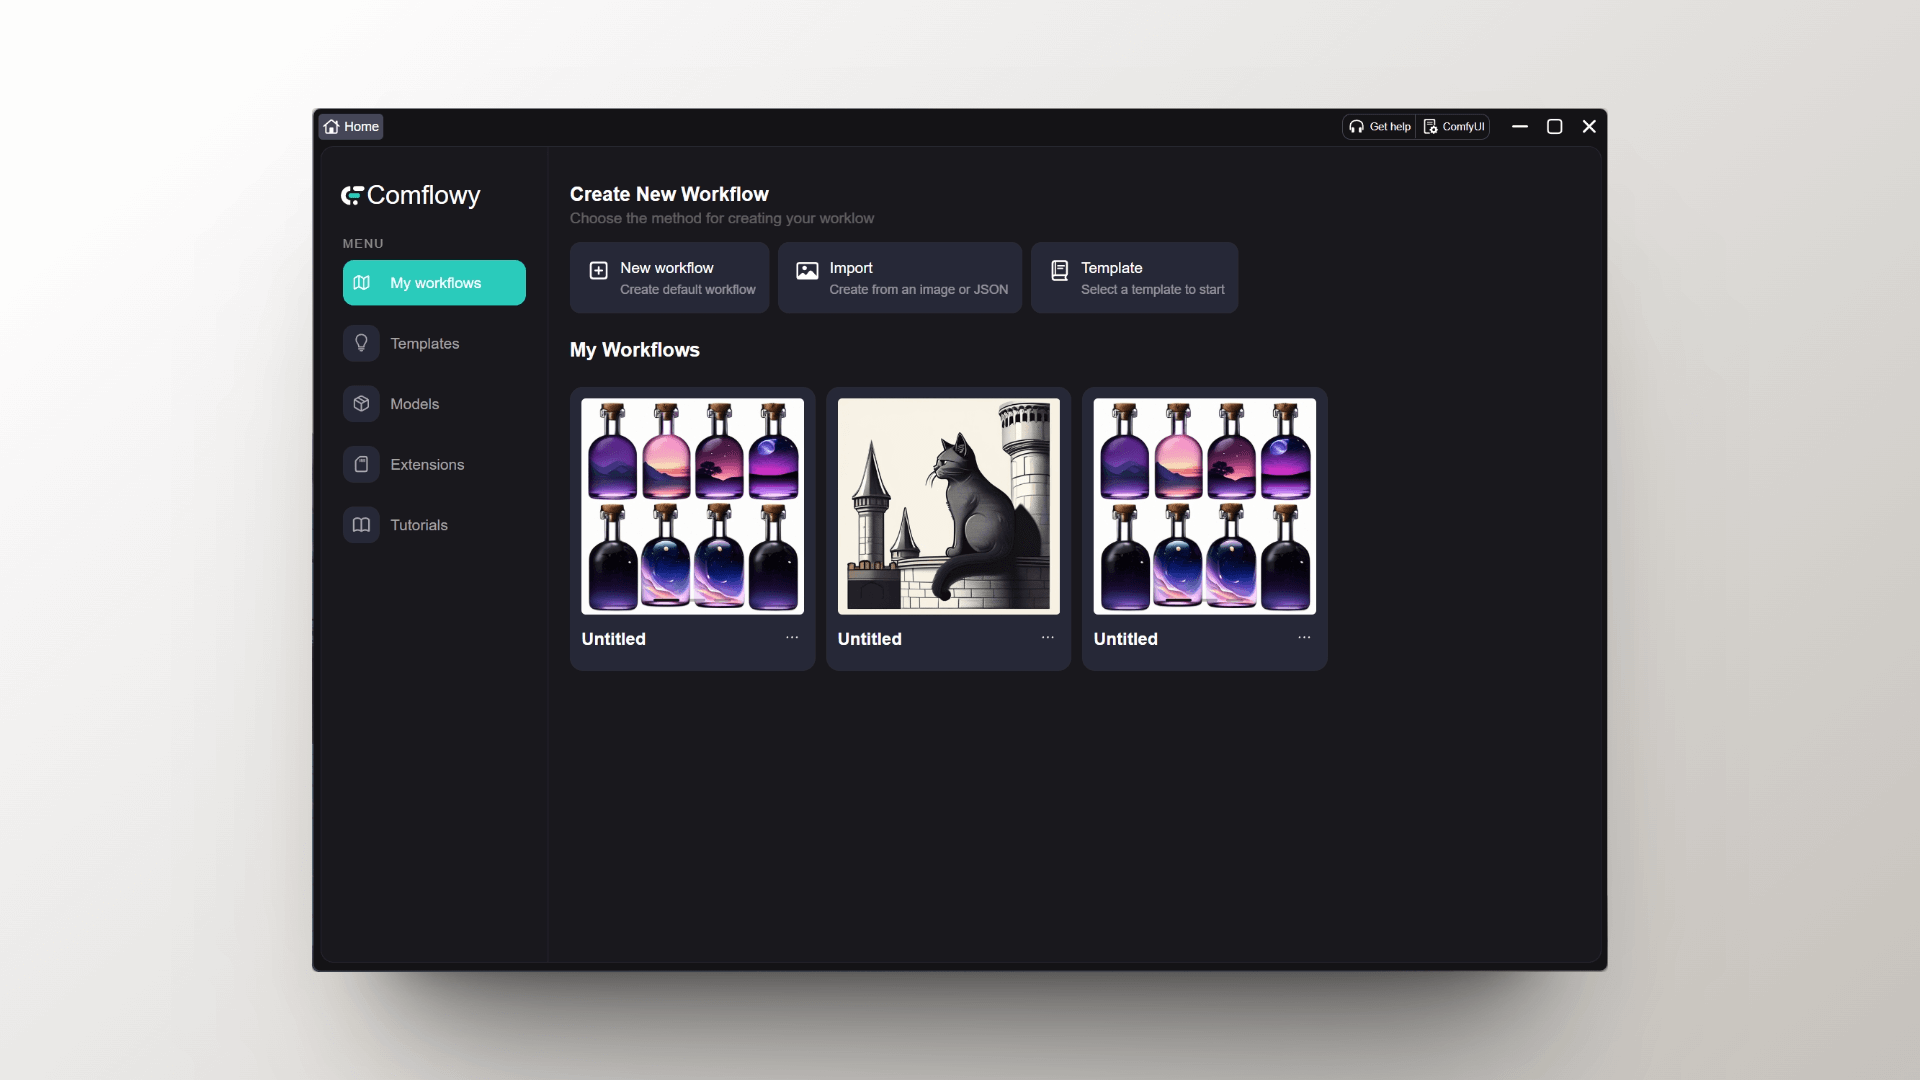This screenshot has width=1920, height=1080.
Task: Click the plus icon on New workflow card
Action: (598, 270)
